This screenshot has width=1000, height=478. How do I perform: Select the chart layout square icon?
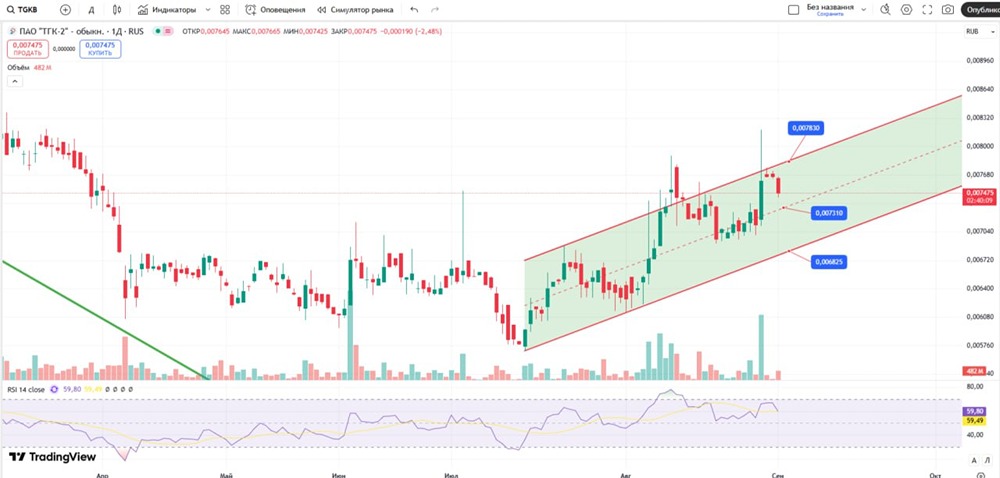(x=793, y=10)
